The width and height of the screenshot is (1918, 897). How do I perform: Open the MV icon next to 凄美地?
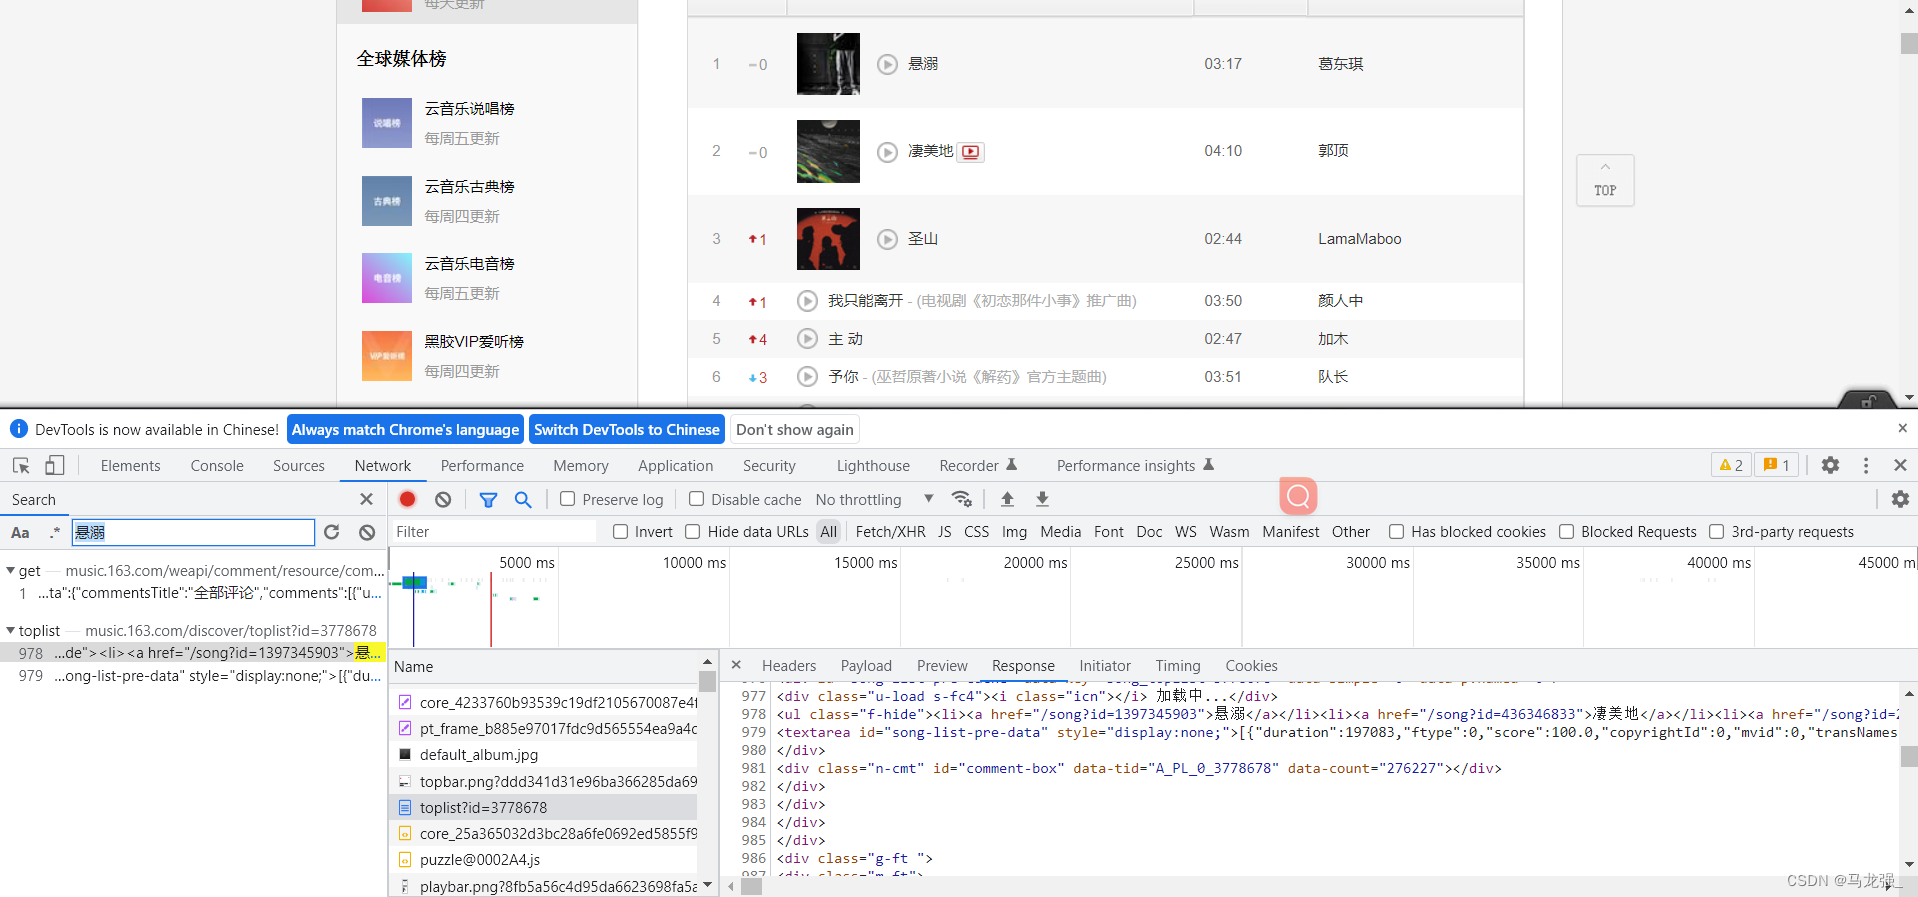pyautogui.click(x=971, y=152)
